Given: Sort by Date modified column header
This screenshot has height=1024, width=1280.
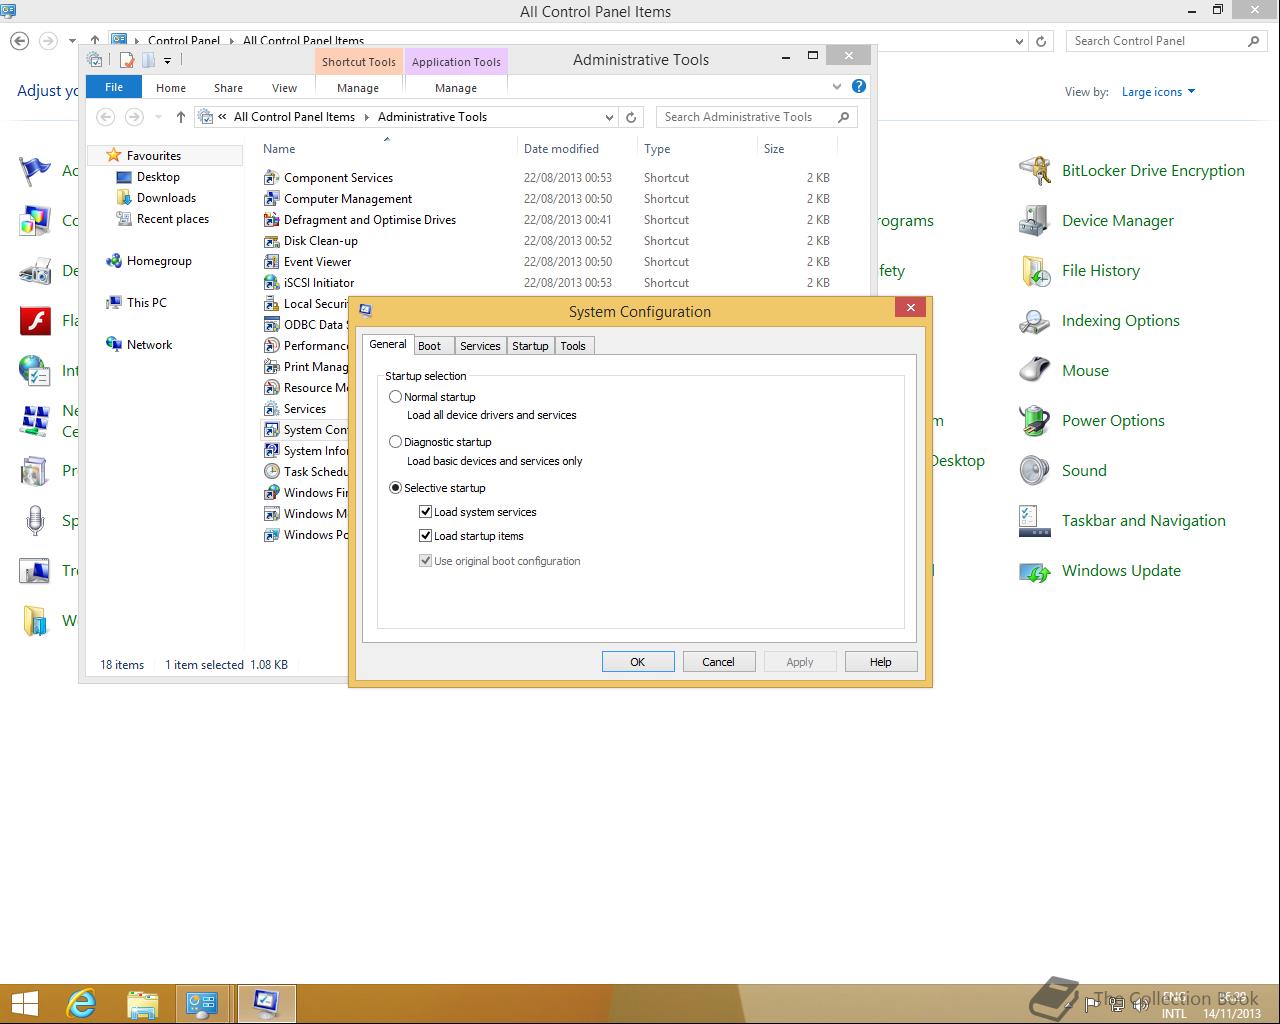Looking at the screenshot, I should click(x=577, y=149).
